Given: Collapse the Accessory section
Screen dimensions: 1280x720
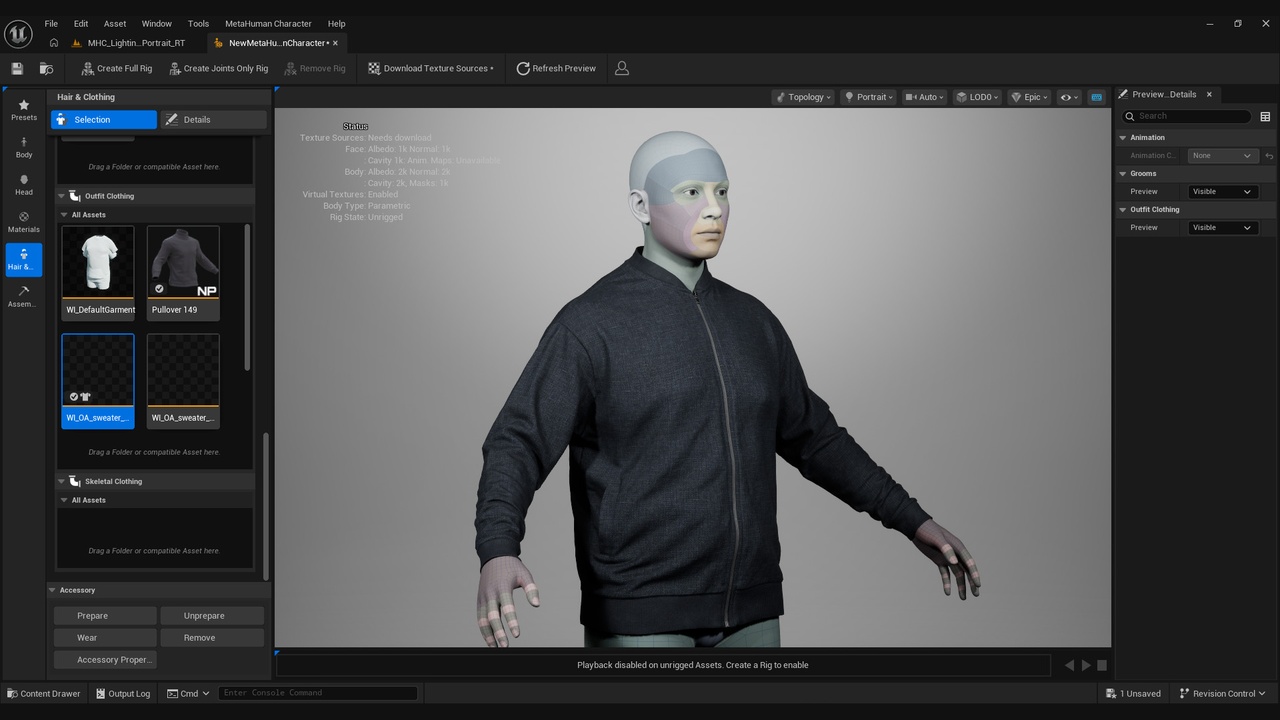Looking at the screenshot, I should click(x=53, y=590).
